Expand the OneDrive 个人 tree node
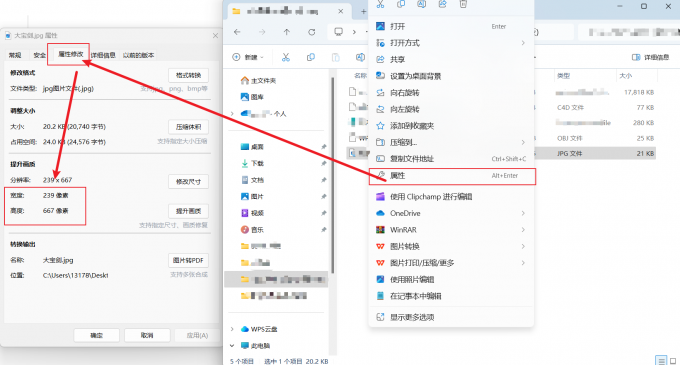 click(x=232, y=114)
